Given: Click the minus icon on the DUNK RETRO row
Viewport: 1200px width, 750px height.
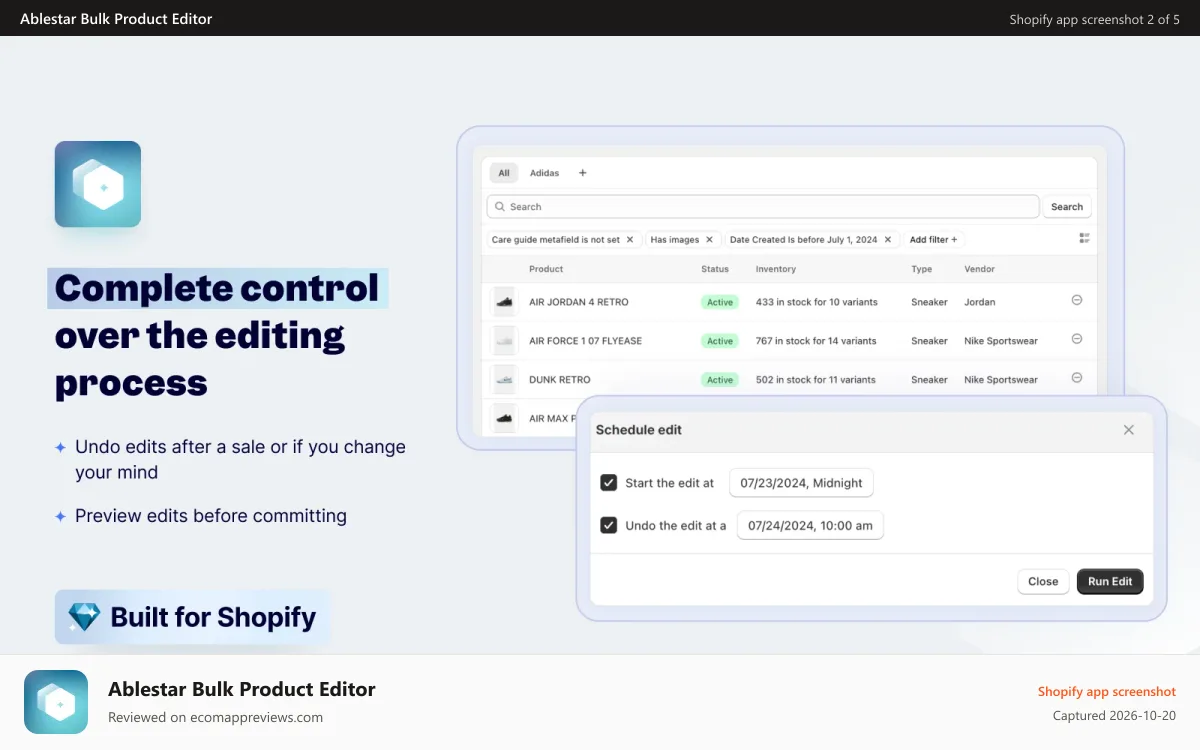Looking at the screenshot, I should pos(1077,378).
